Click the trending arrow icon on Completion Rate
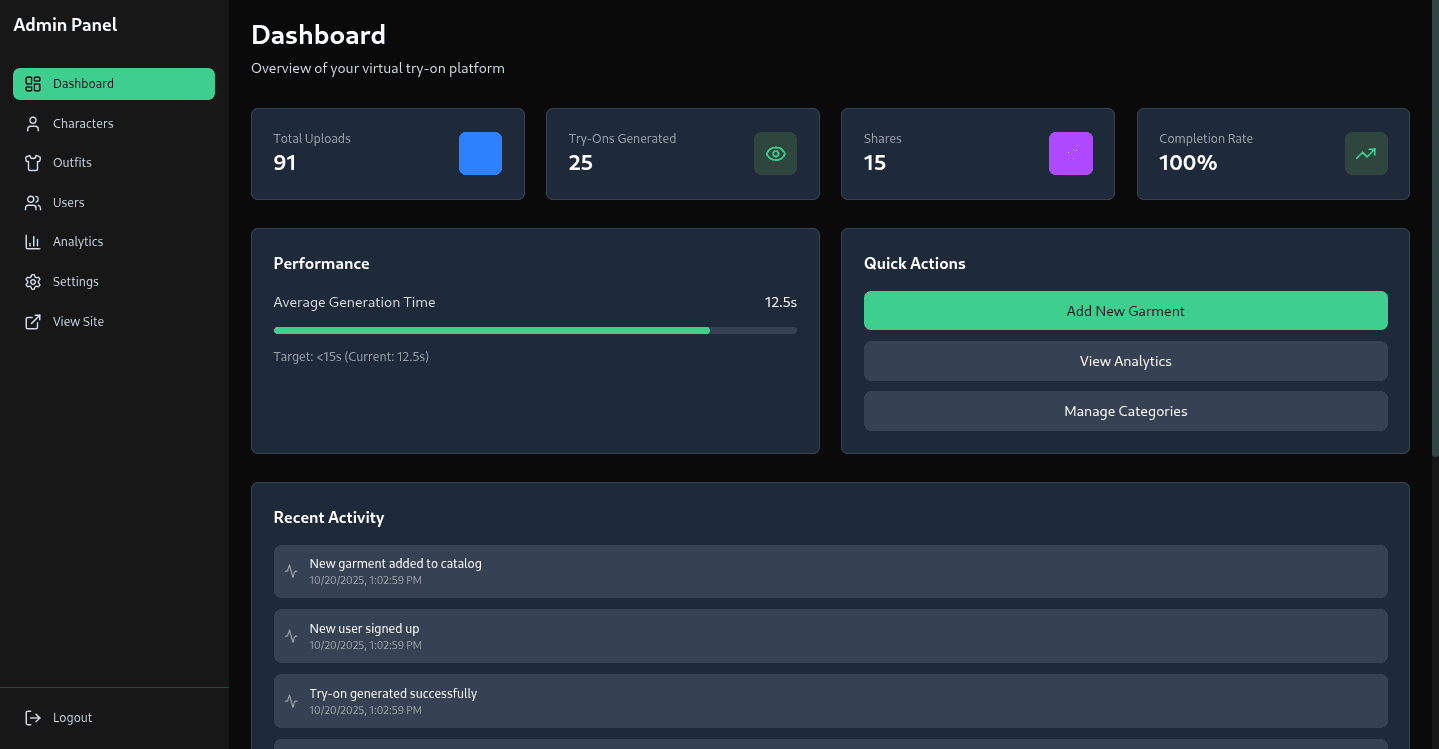Screen dimensions: 1439x749 [x=1366, y=154]
